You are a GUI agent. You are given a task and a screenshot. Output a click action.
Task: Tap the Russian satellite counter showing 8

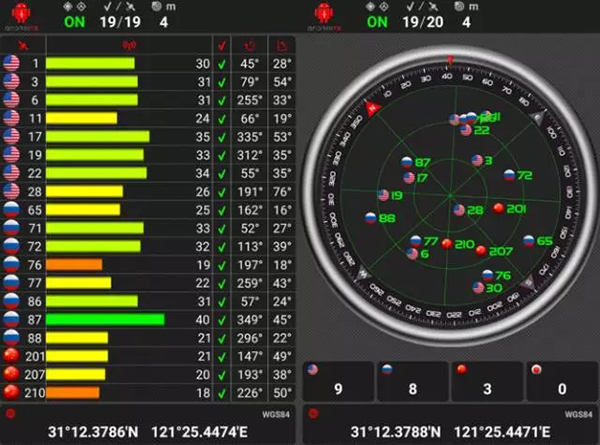click(x=413, y=382)
